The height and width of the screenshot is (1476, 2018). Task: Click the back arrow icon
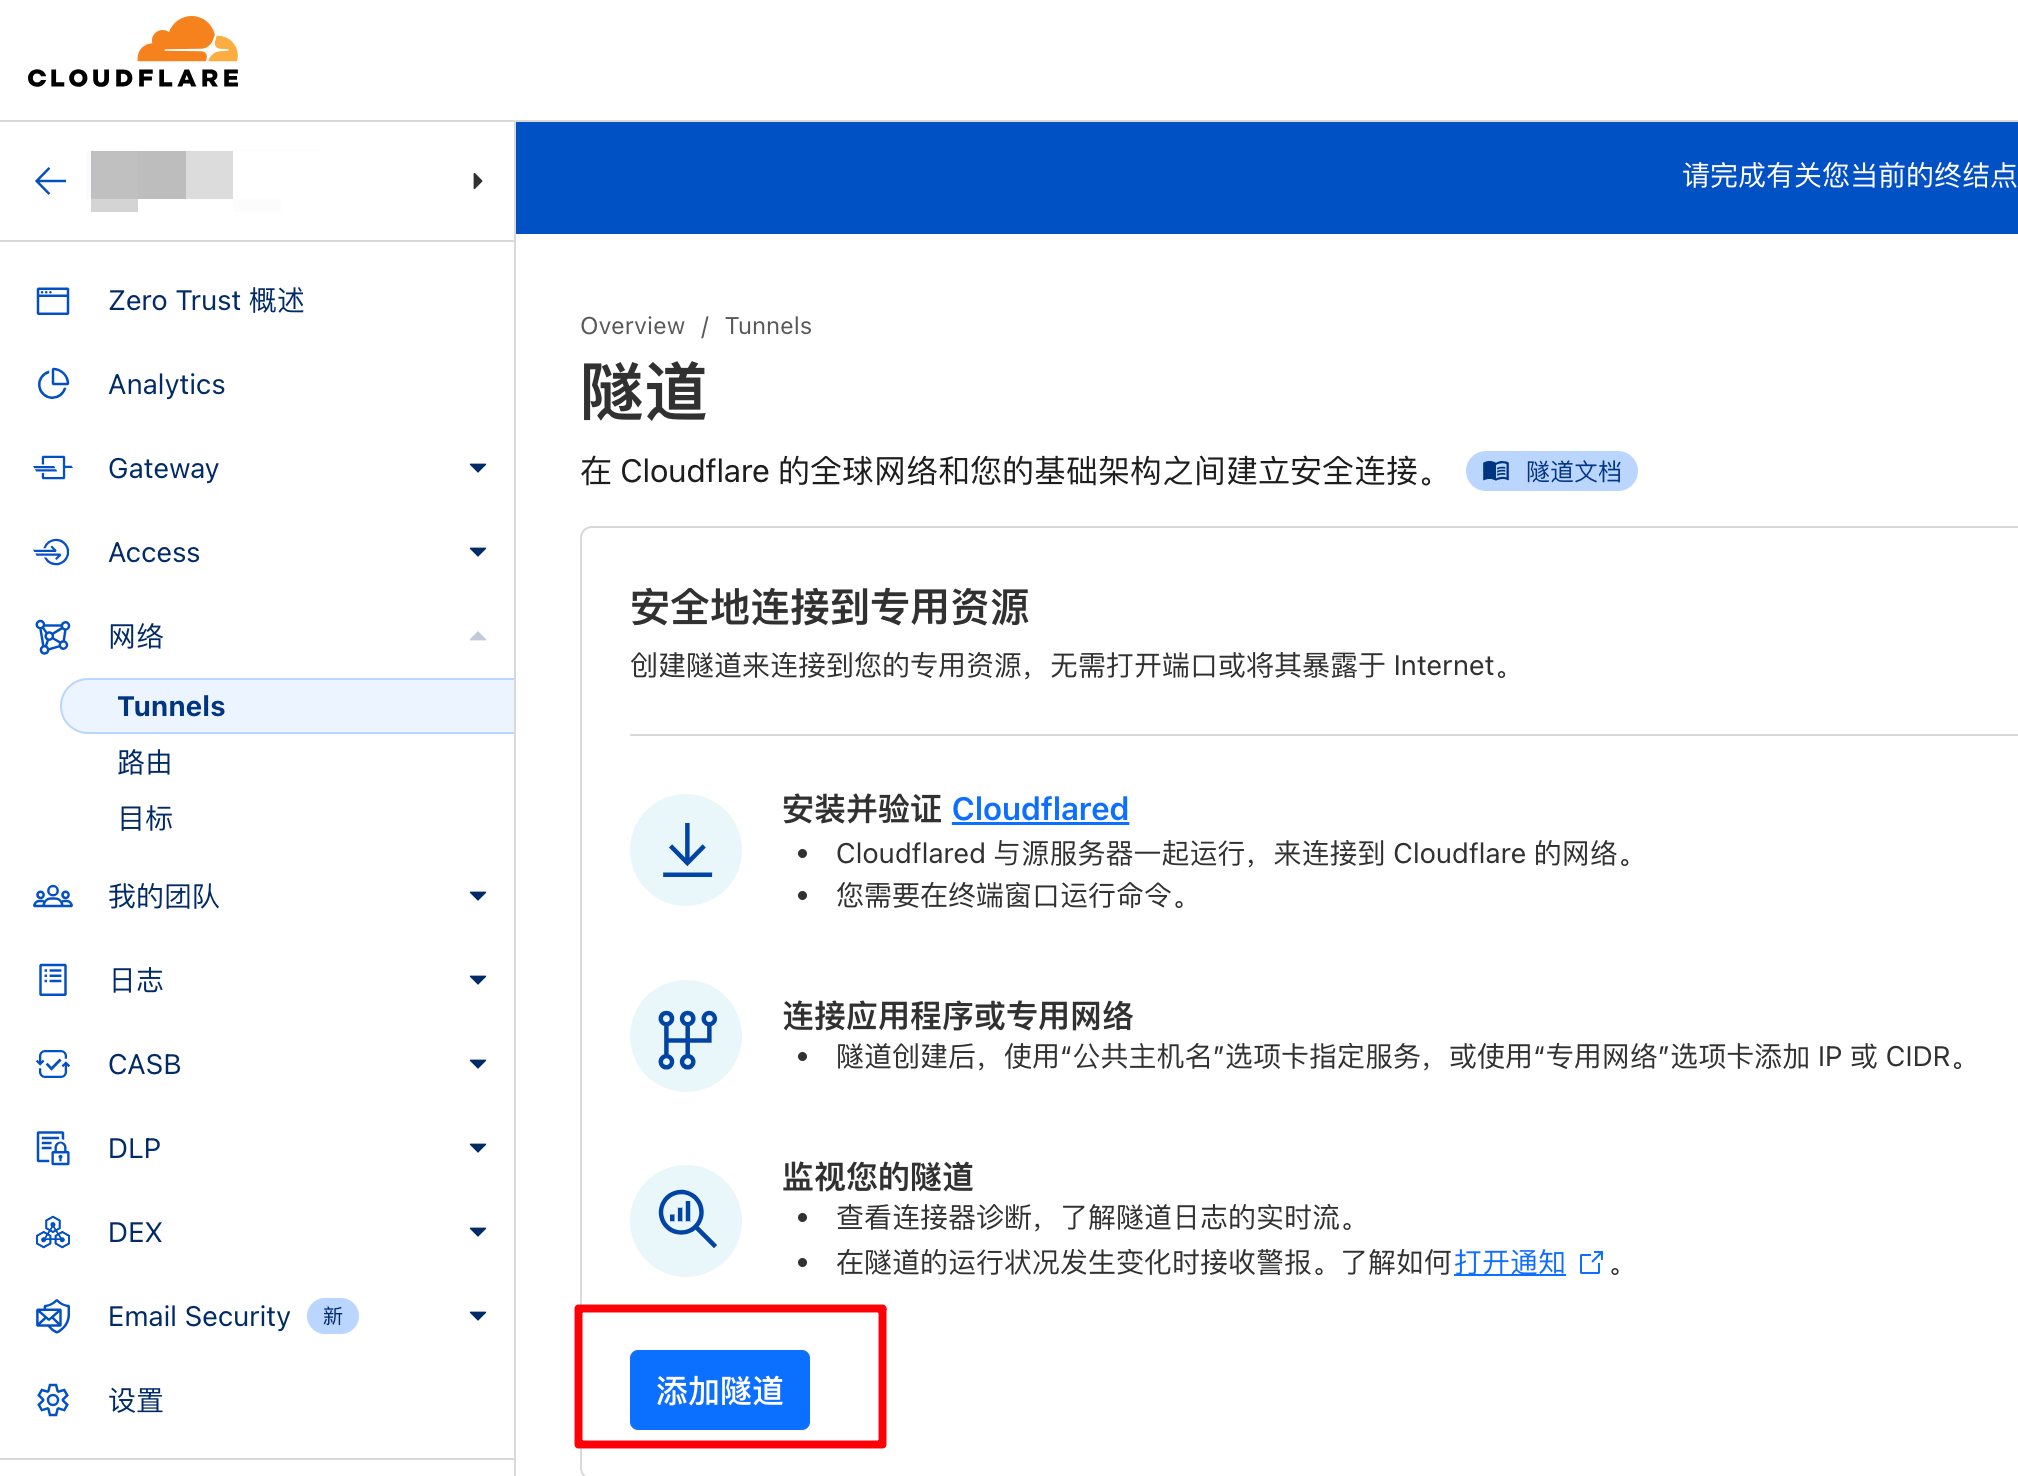coord(50,181)
